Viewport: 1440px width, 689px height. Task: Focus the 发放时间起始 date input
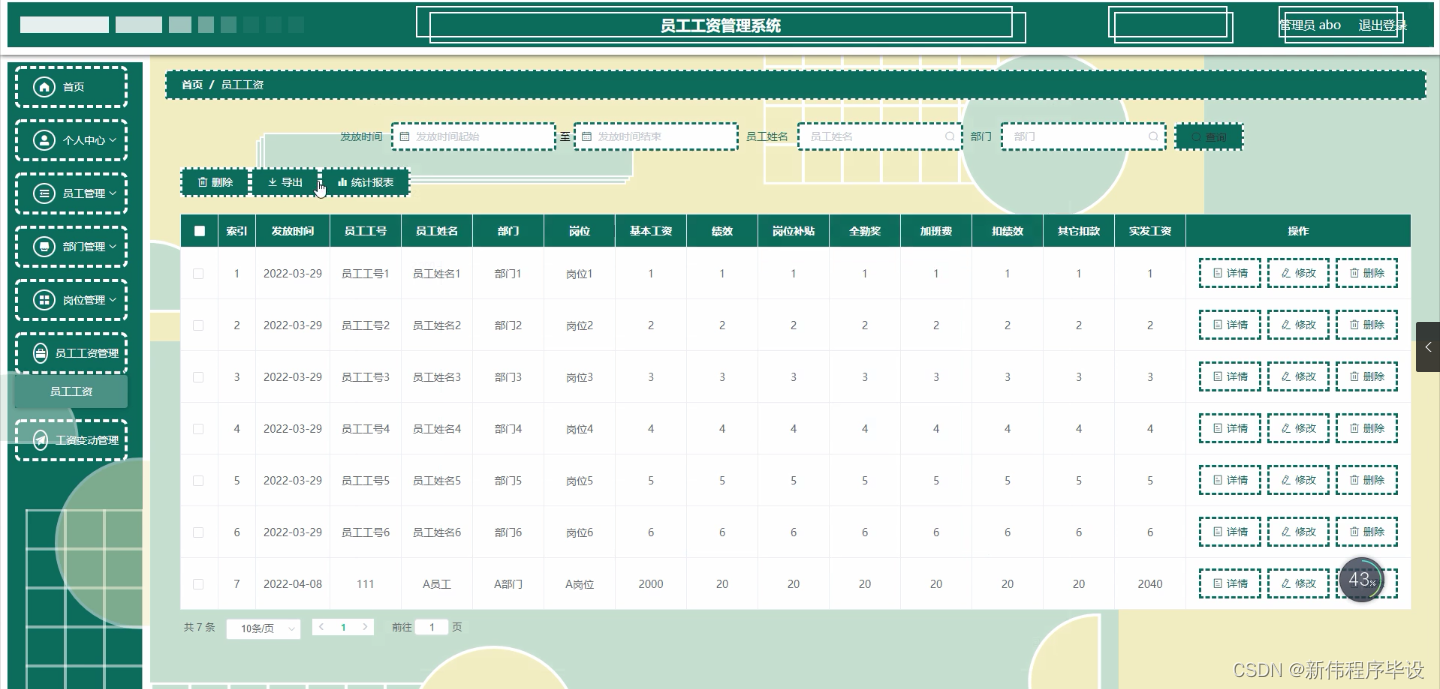coord(473,136)
